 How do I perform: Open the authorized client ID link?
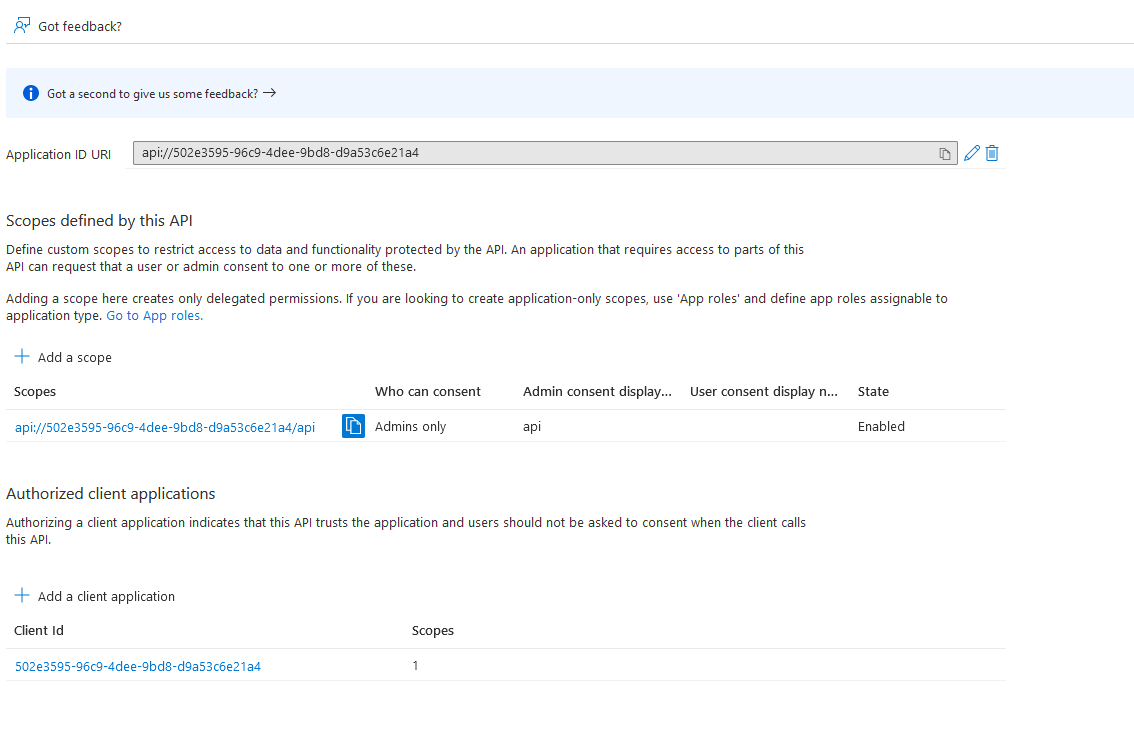coord(138,666)
